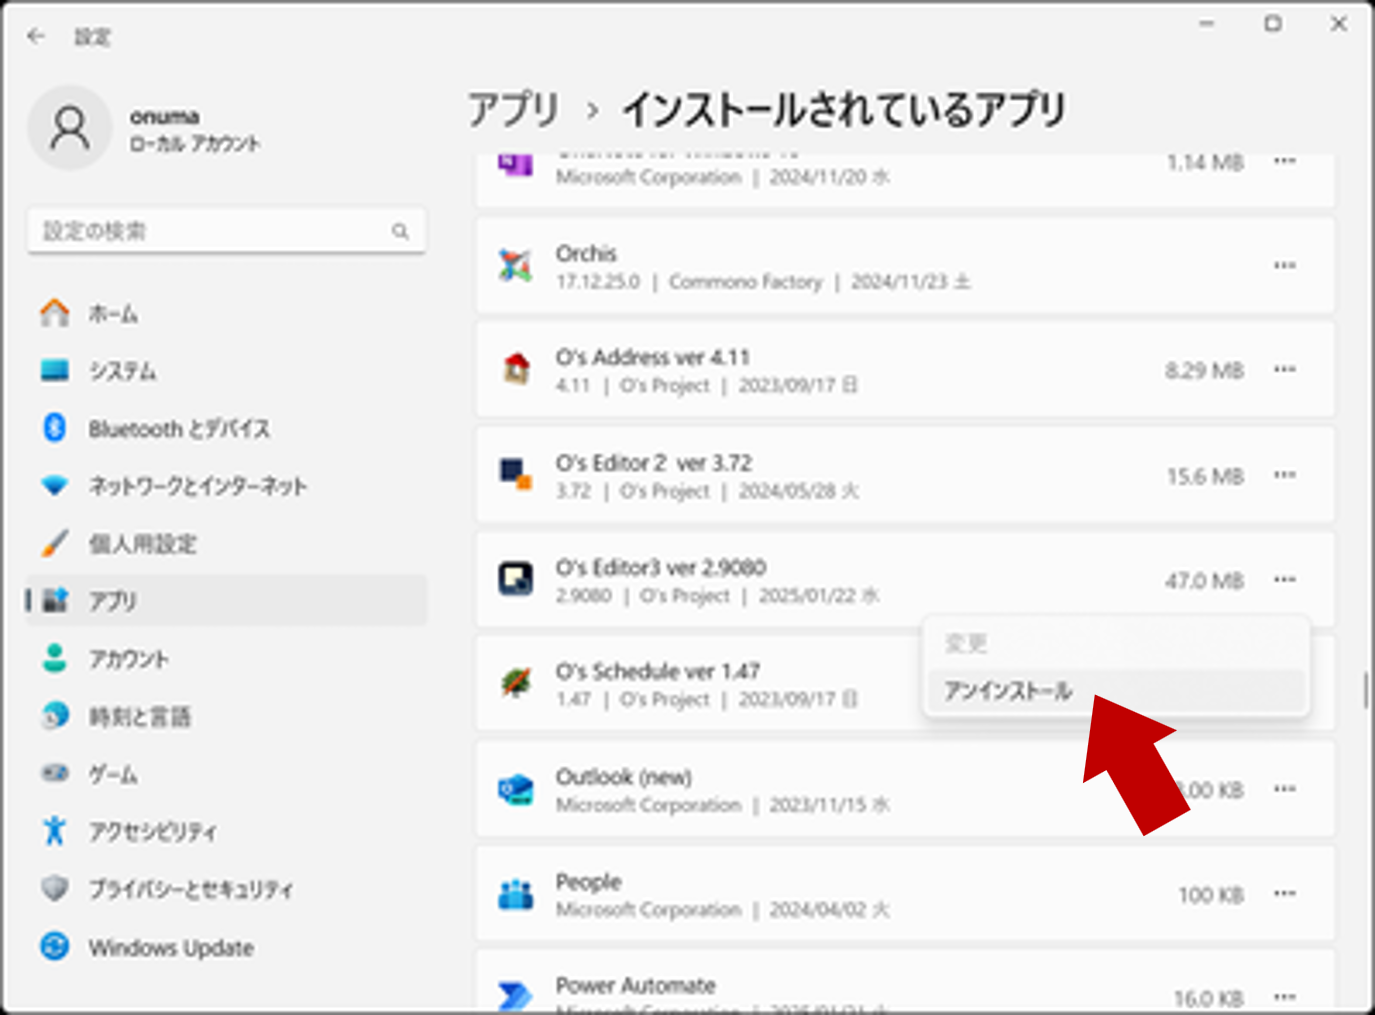Click the disabled Modify menu entry
Image resolution: width=1375 pixels, height=1015 pixels.
(x=1116, y=643)
